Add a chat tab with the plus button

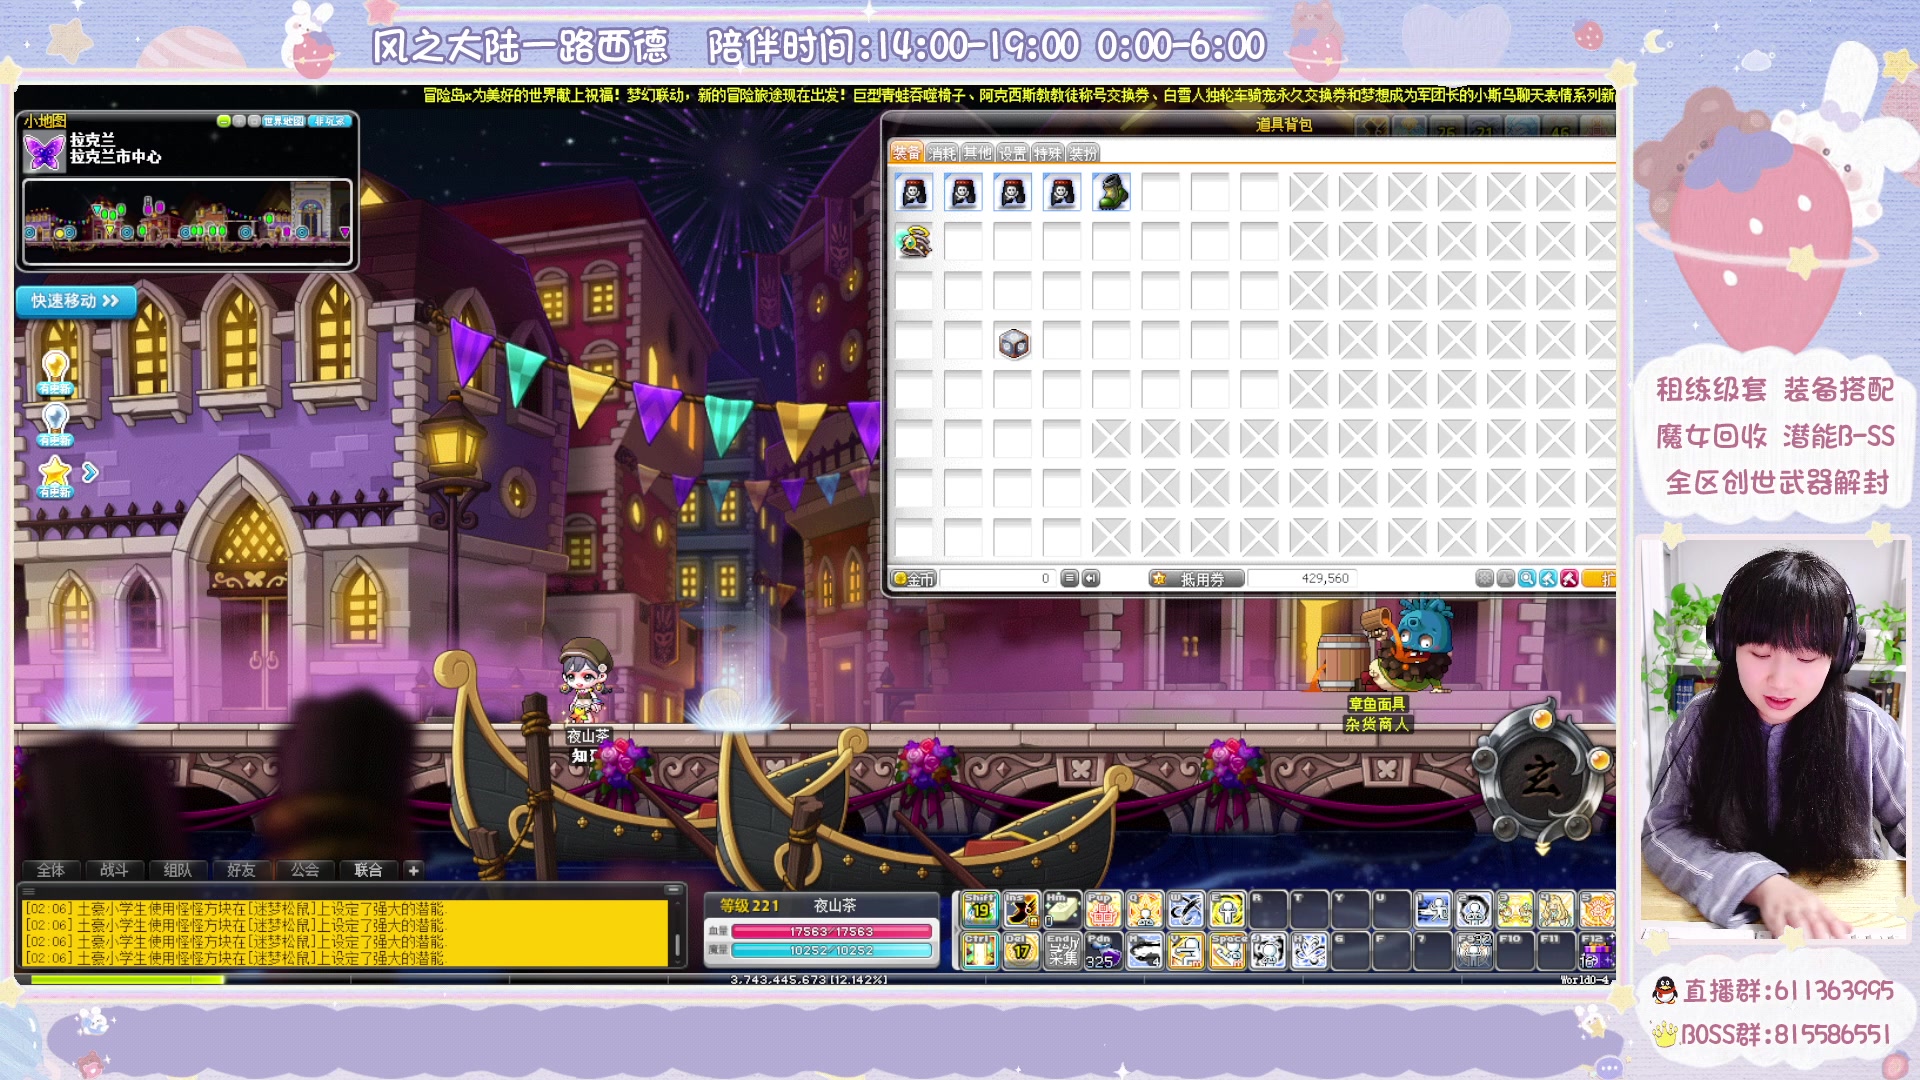(x=413, y=870)
